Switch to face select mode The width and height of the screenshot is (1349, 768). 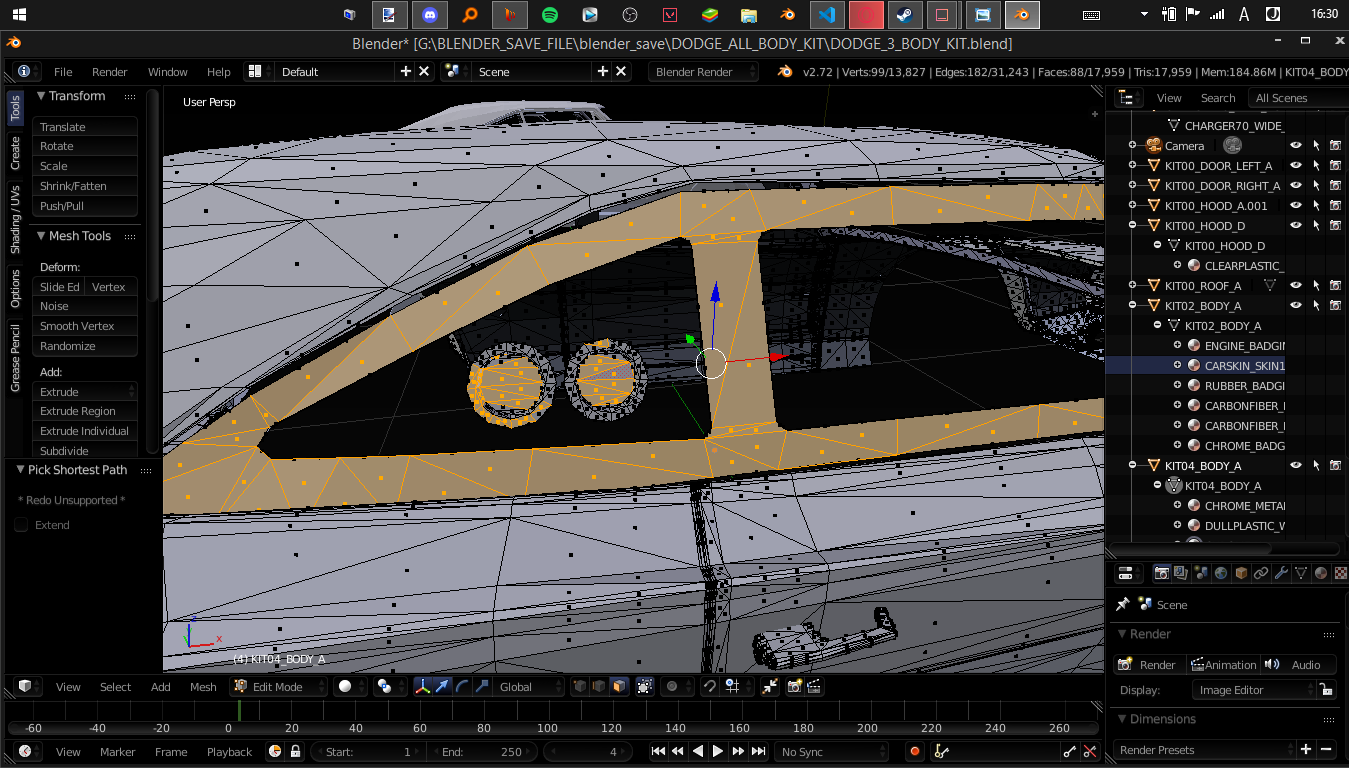pyautogui.click(x=619, y=686)
